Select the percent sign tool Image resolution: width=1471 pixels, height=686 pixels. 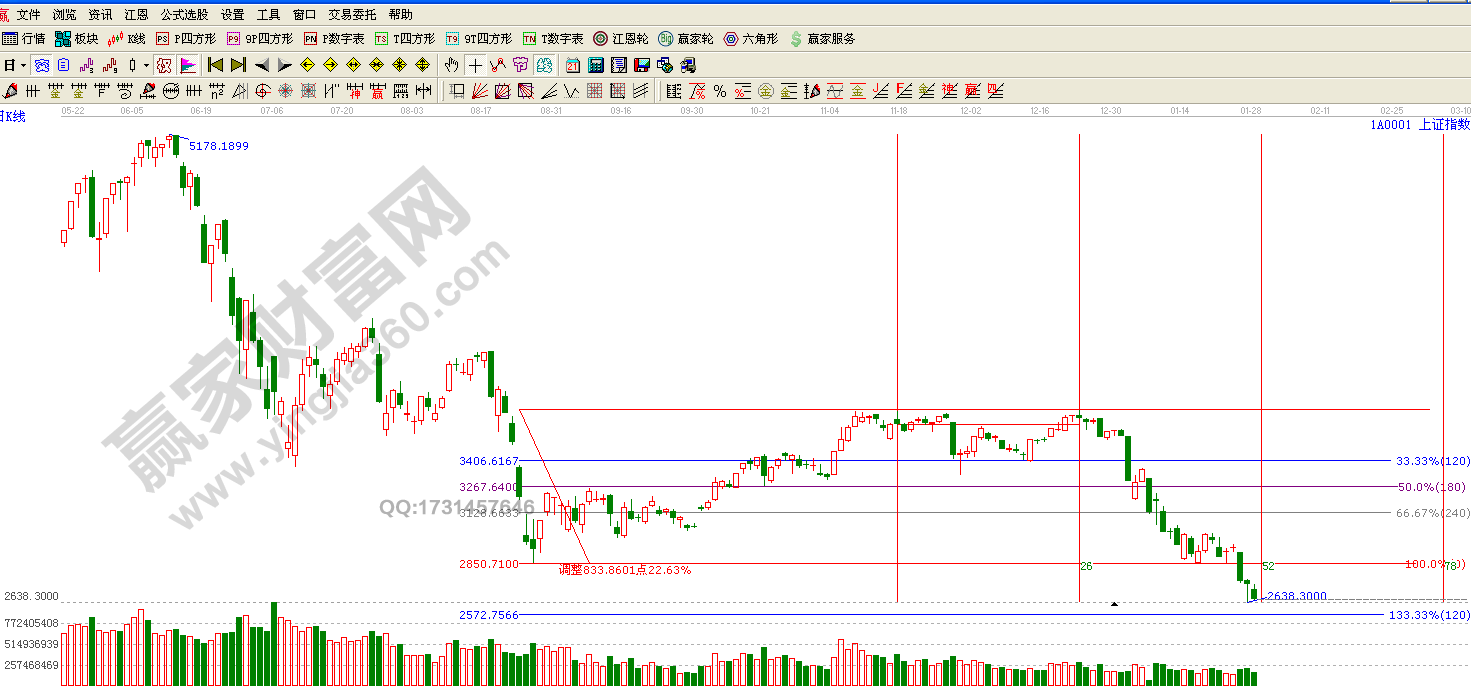[719, 91]
